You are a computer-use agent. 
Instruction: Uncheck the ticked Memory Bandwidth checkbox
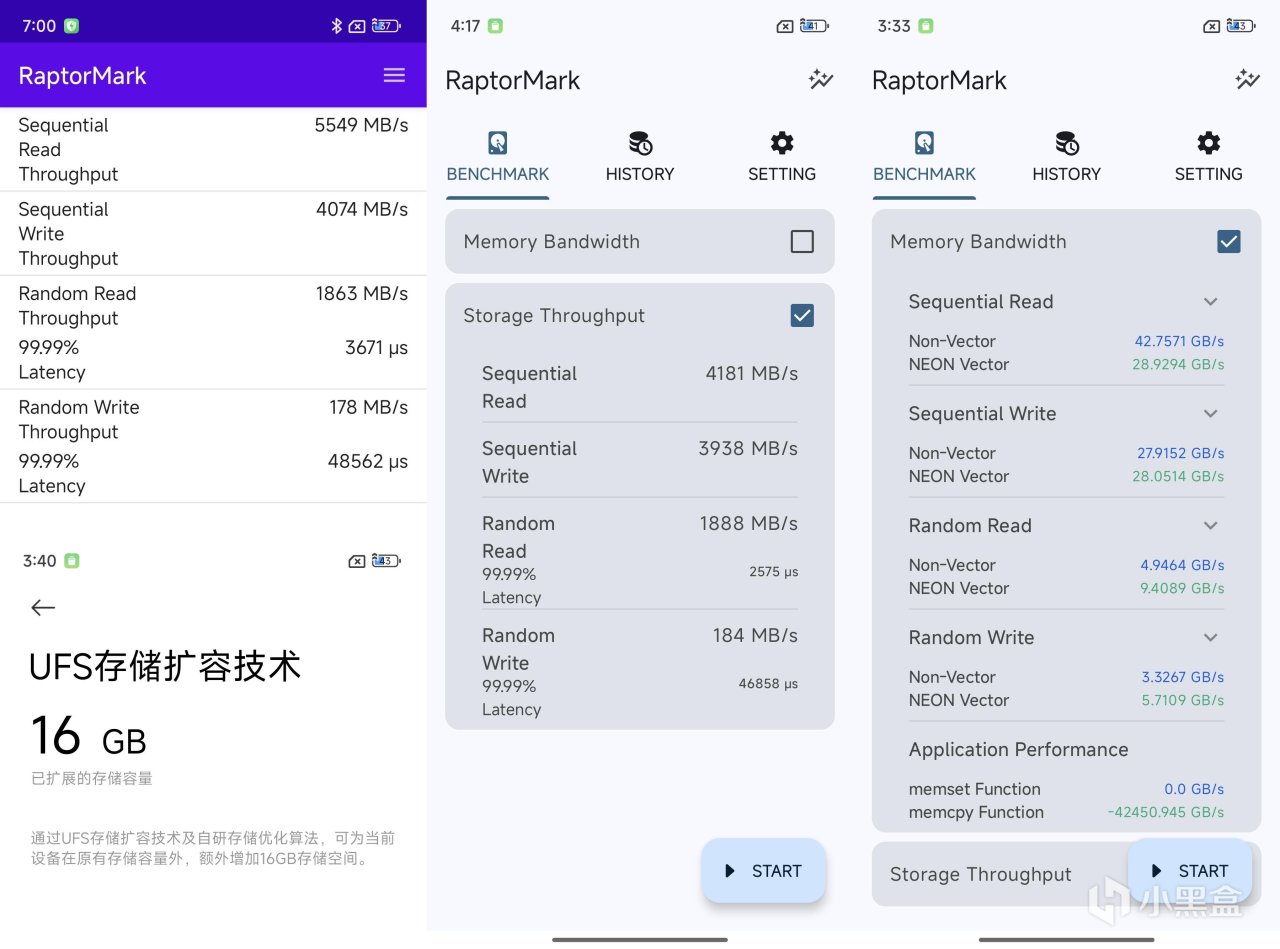(1229, 241)
